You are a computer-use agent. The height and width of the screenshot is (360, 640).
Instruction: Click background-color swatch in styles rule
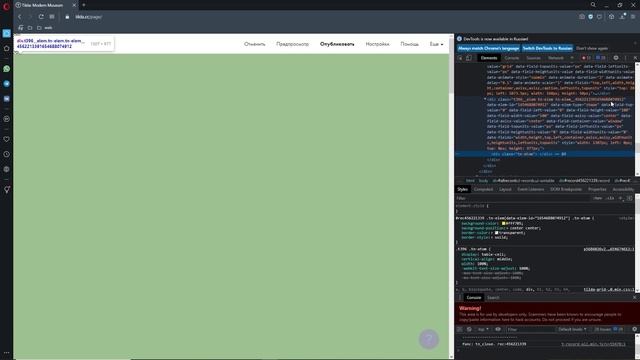point(504,223)
